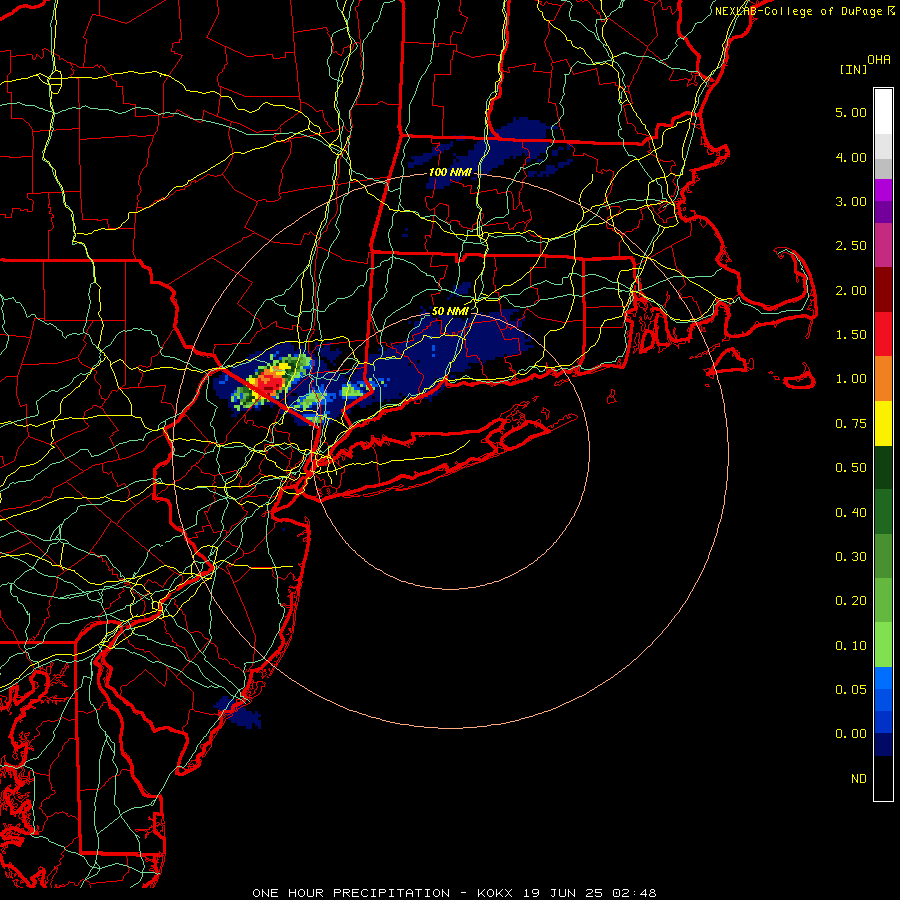
Task: Select the 0.05 legend value
Action: pyautogui.click(x=851, y=690)
